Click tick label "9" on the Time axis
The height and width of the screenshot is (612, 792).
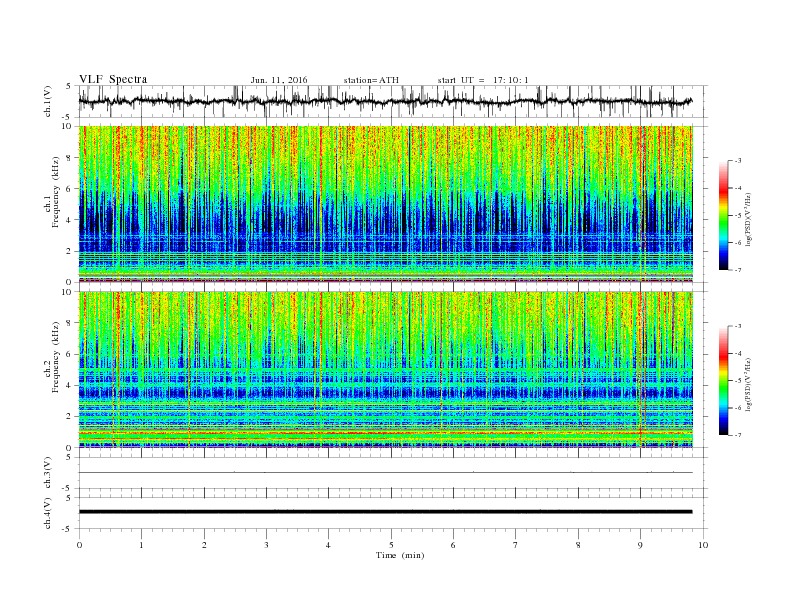pyautogui.click(x=640, y=545)
